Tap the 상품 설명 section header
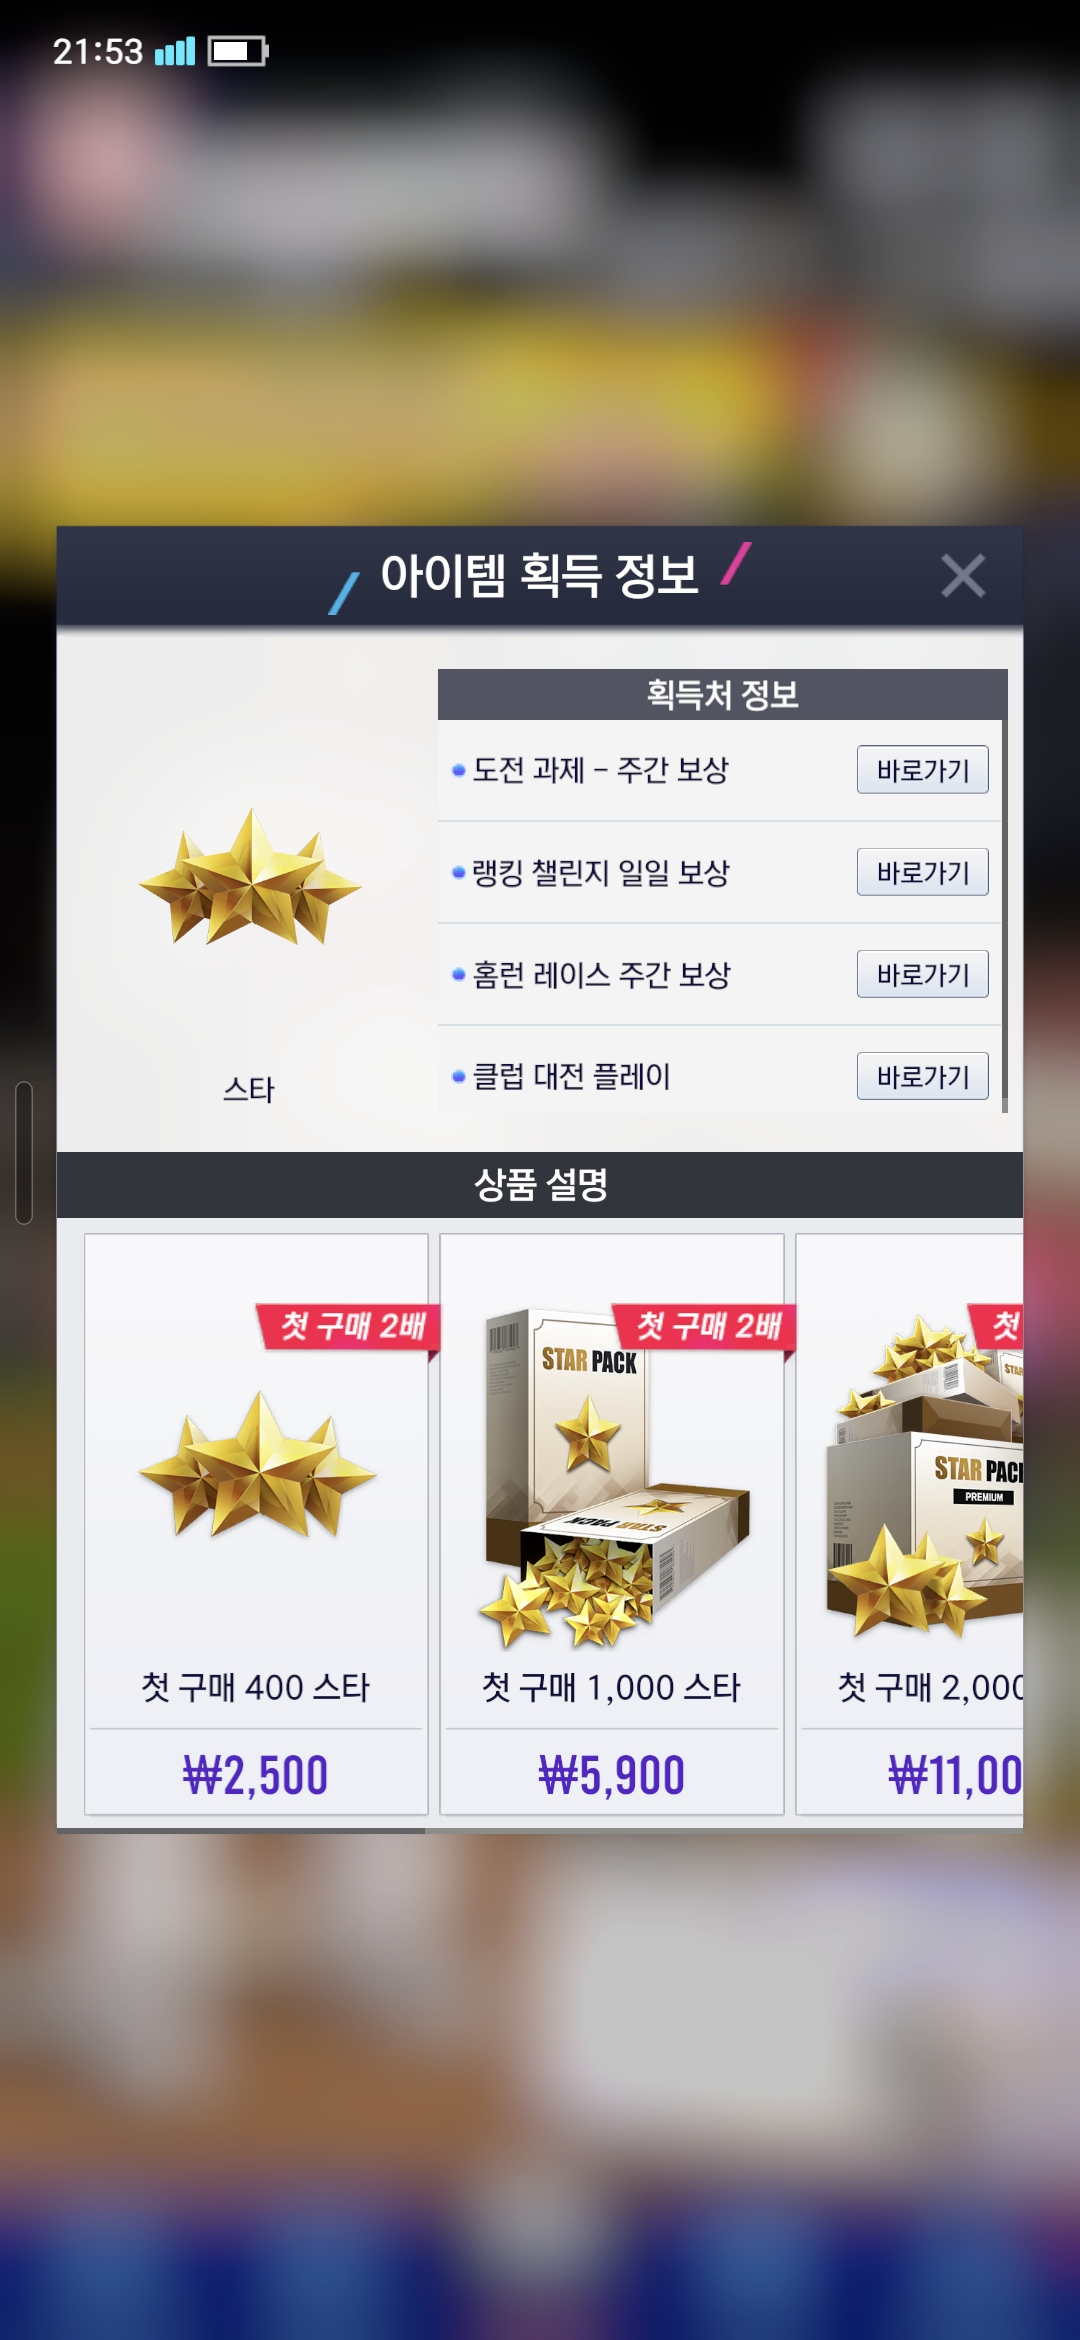The image size is (1080, 2340). (540, 1185)
